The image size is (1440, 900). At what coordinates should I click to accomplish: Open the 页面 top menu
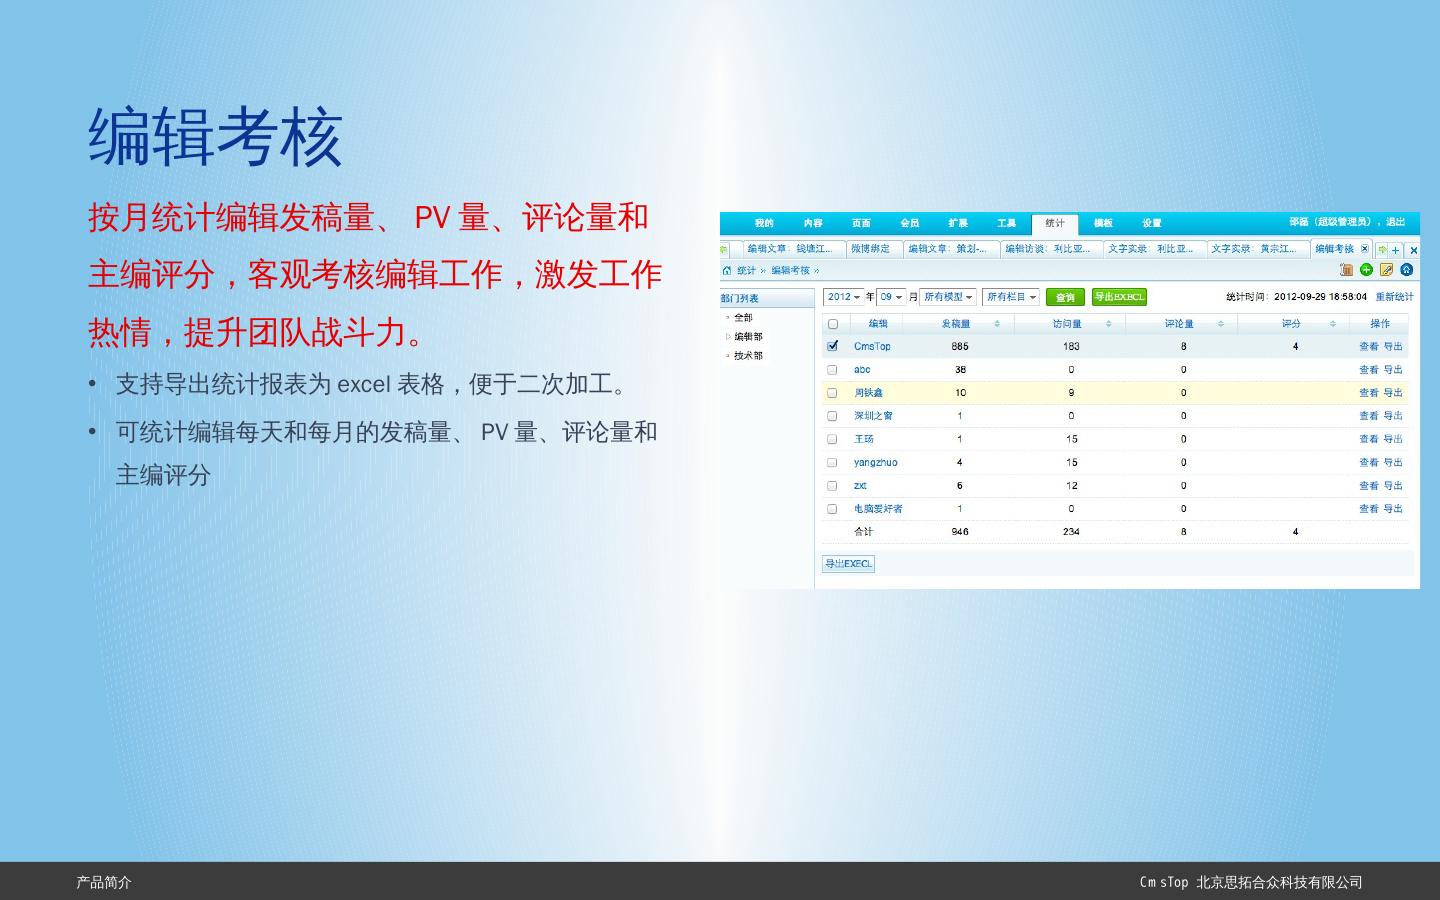click(861, 223)
